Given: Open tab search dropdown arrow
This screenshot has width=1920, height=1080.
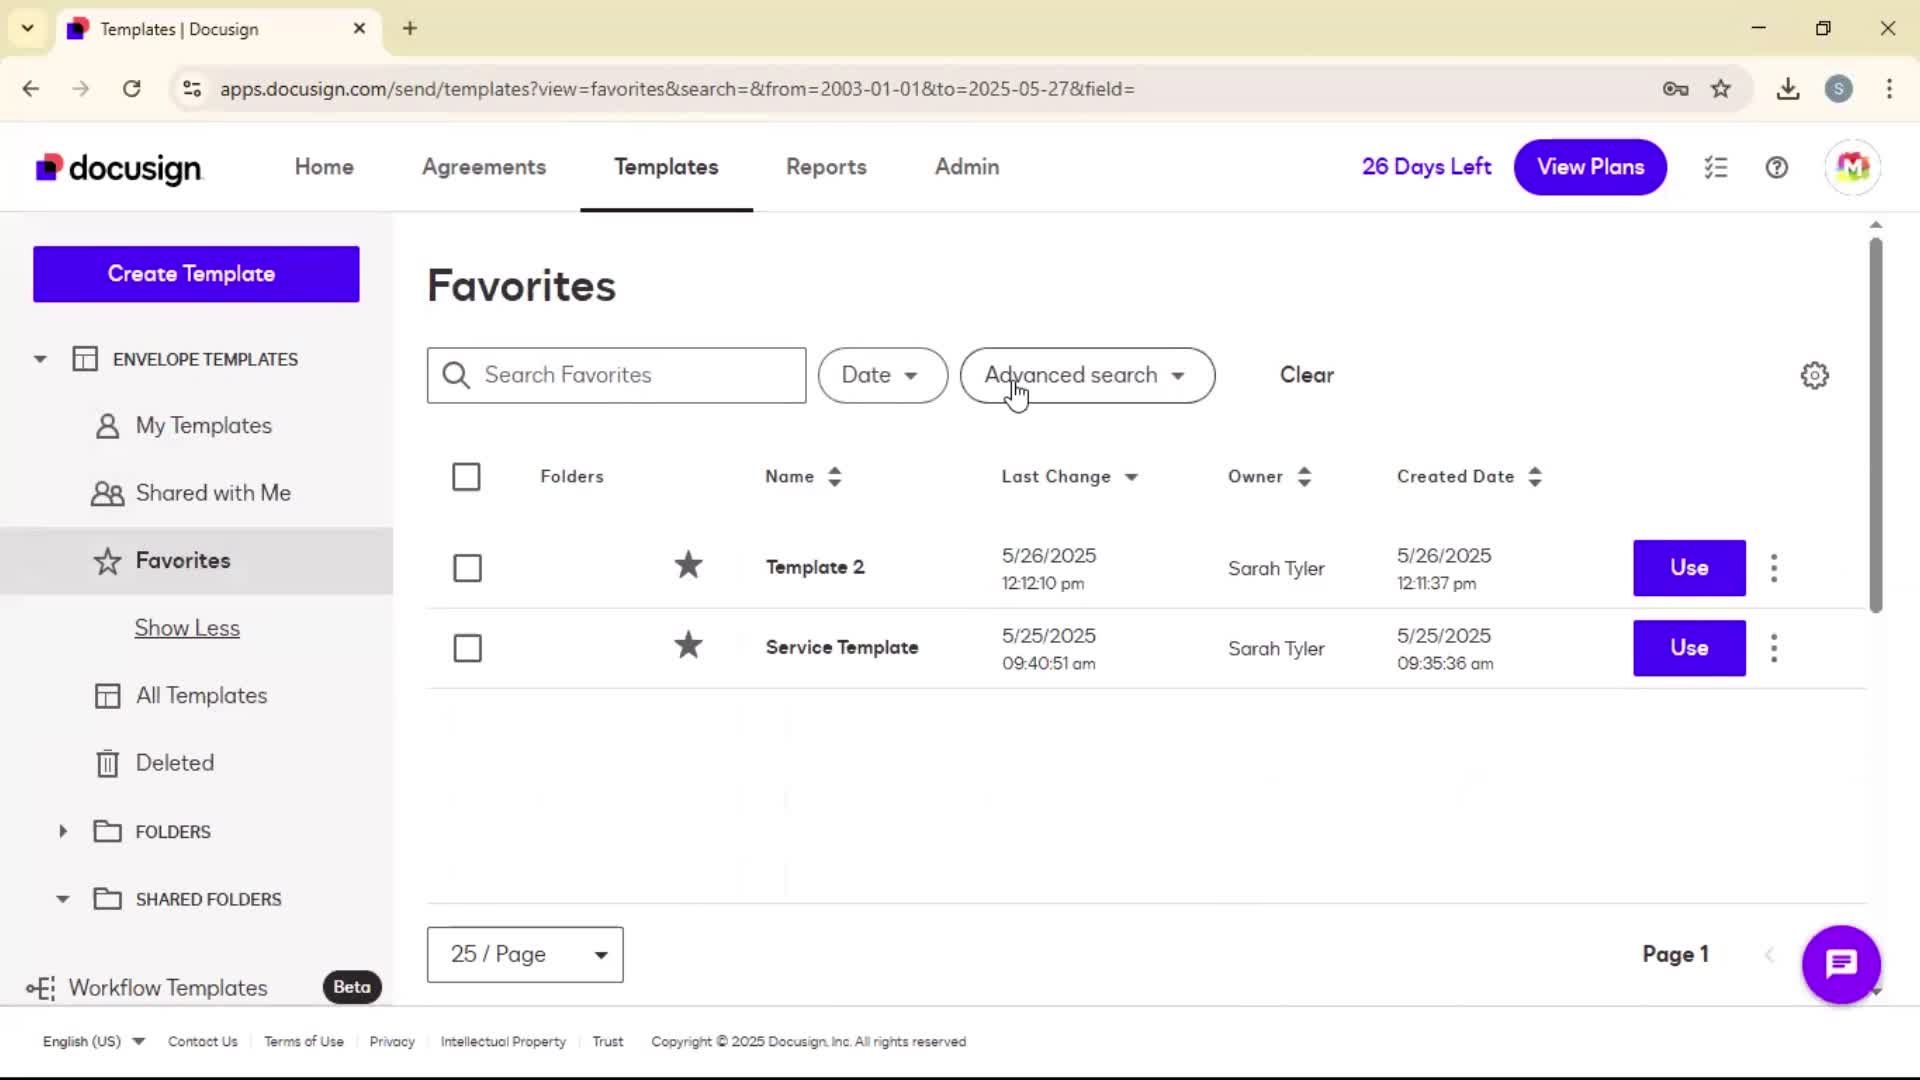Looking at the screenshot, I should click(28, 28).
